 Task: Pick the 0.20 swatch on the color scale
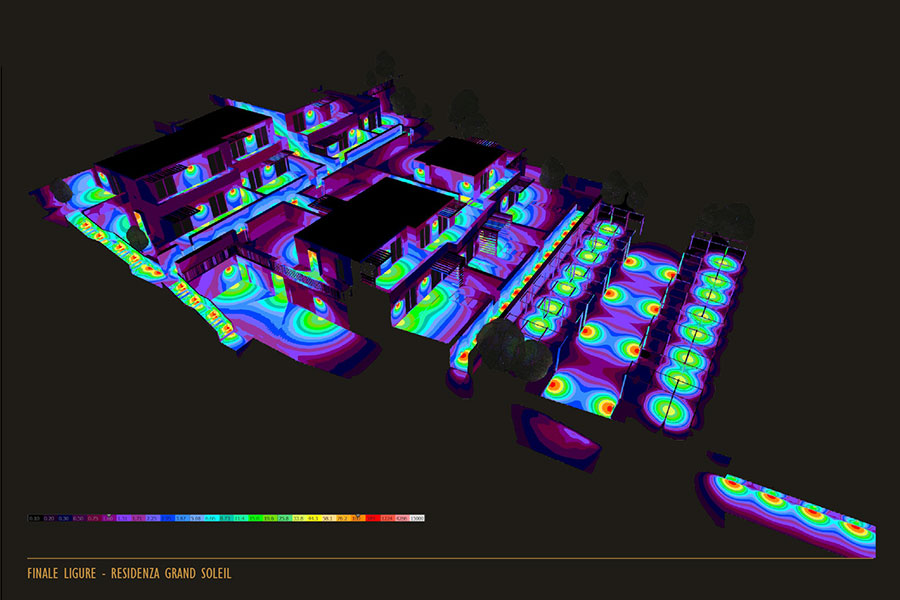pyautogui.click(x=48, y=518)
